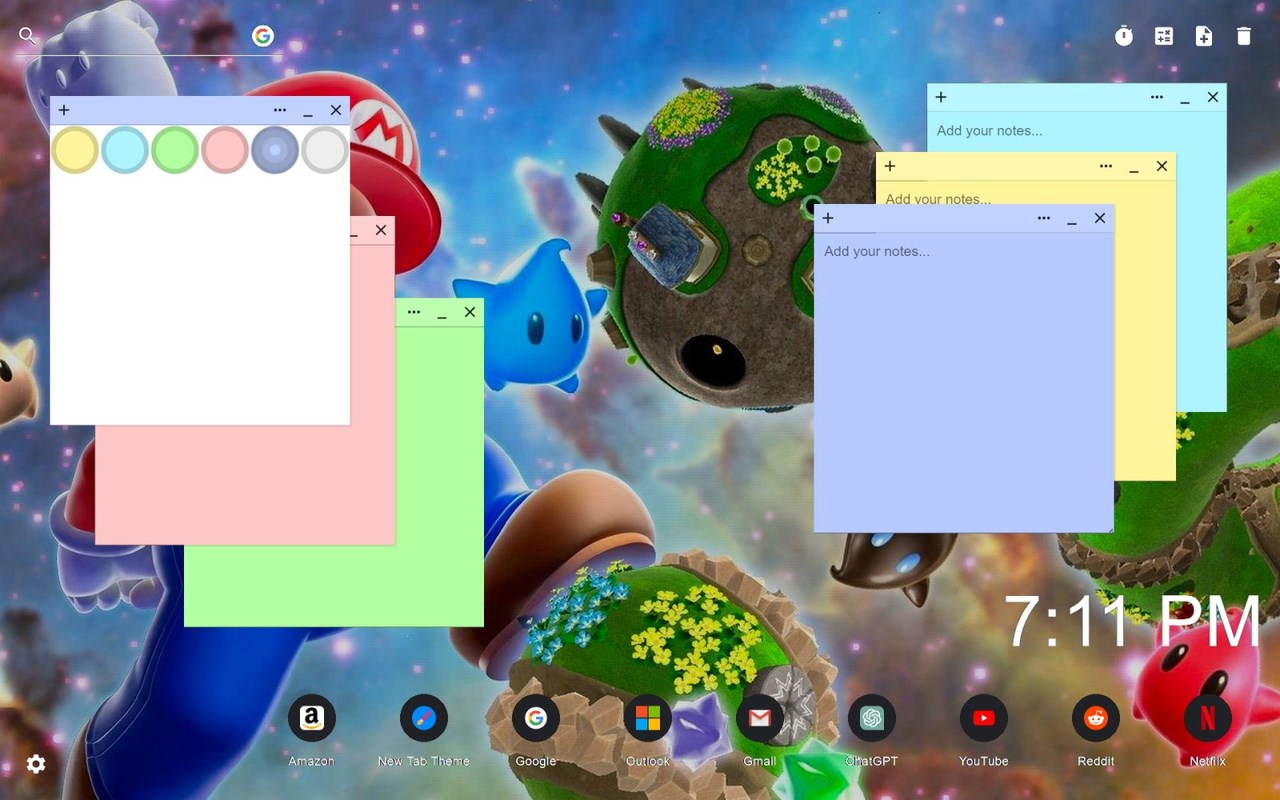Close the white note

336,110
